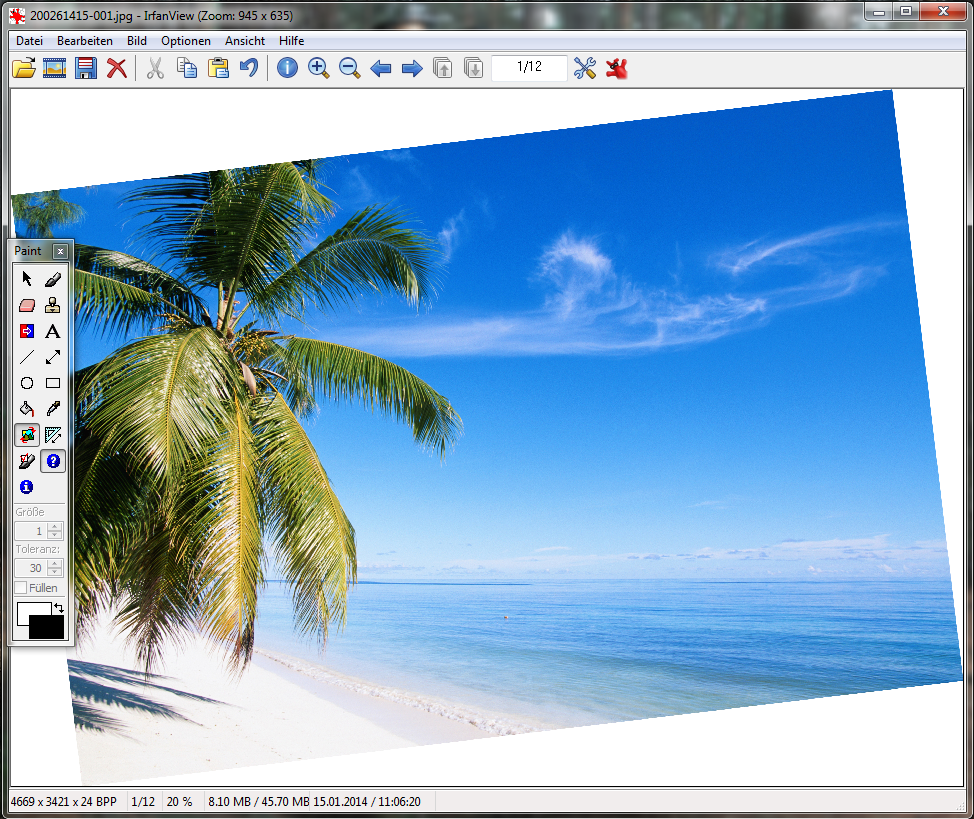Save the image with the floppy disk icon

(x=86, y=68)
